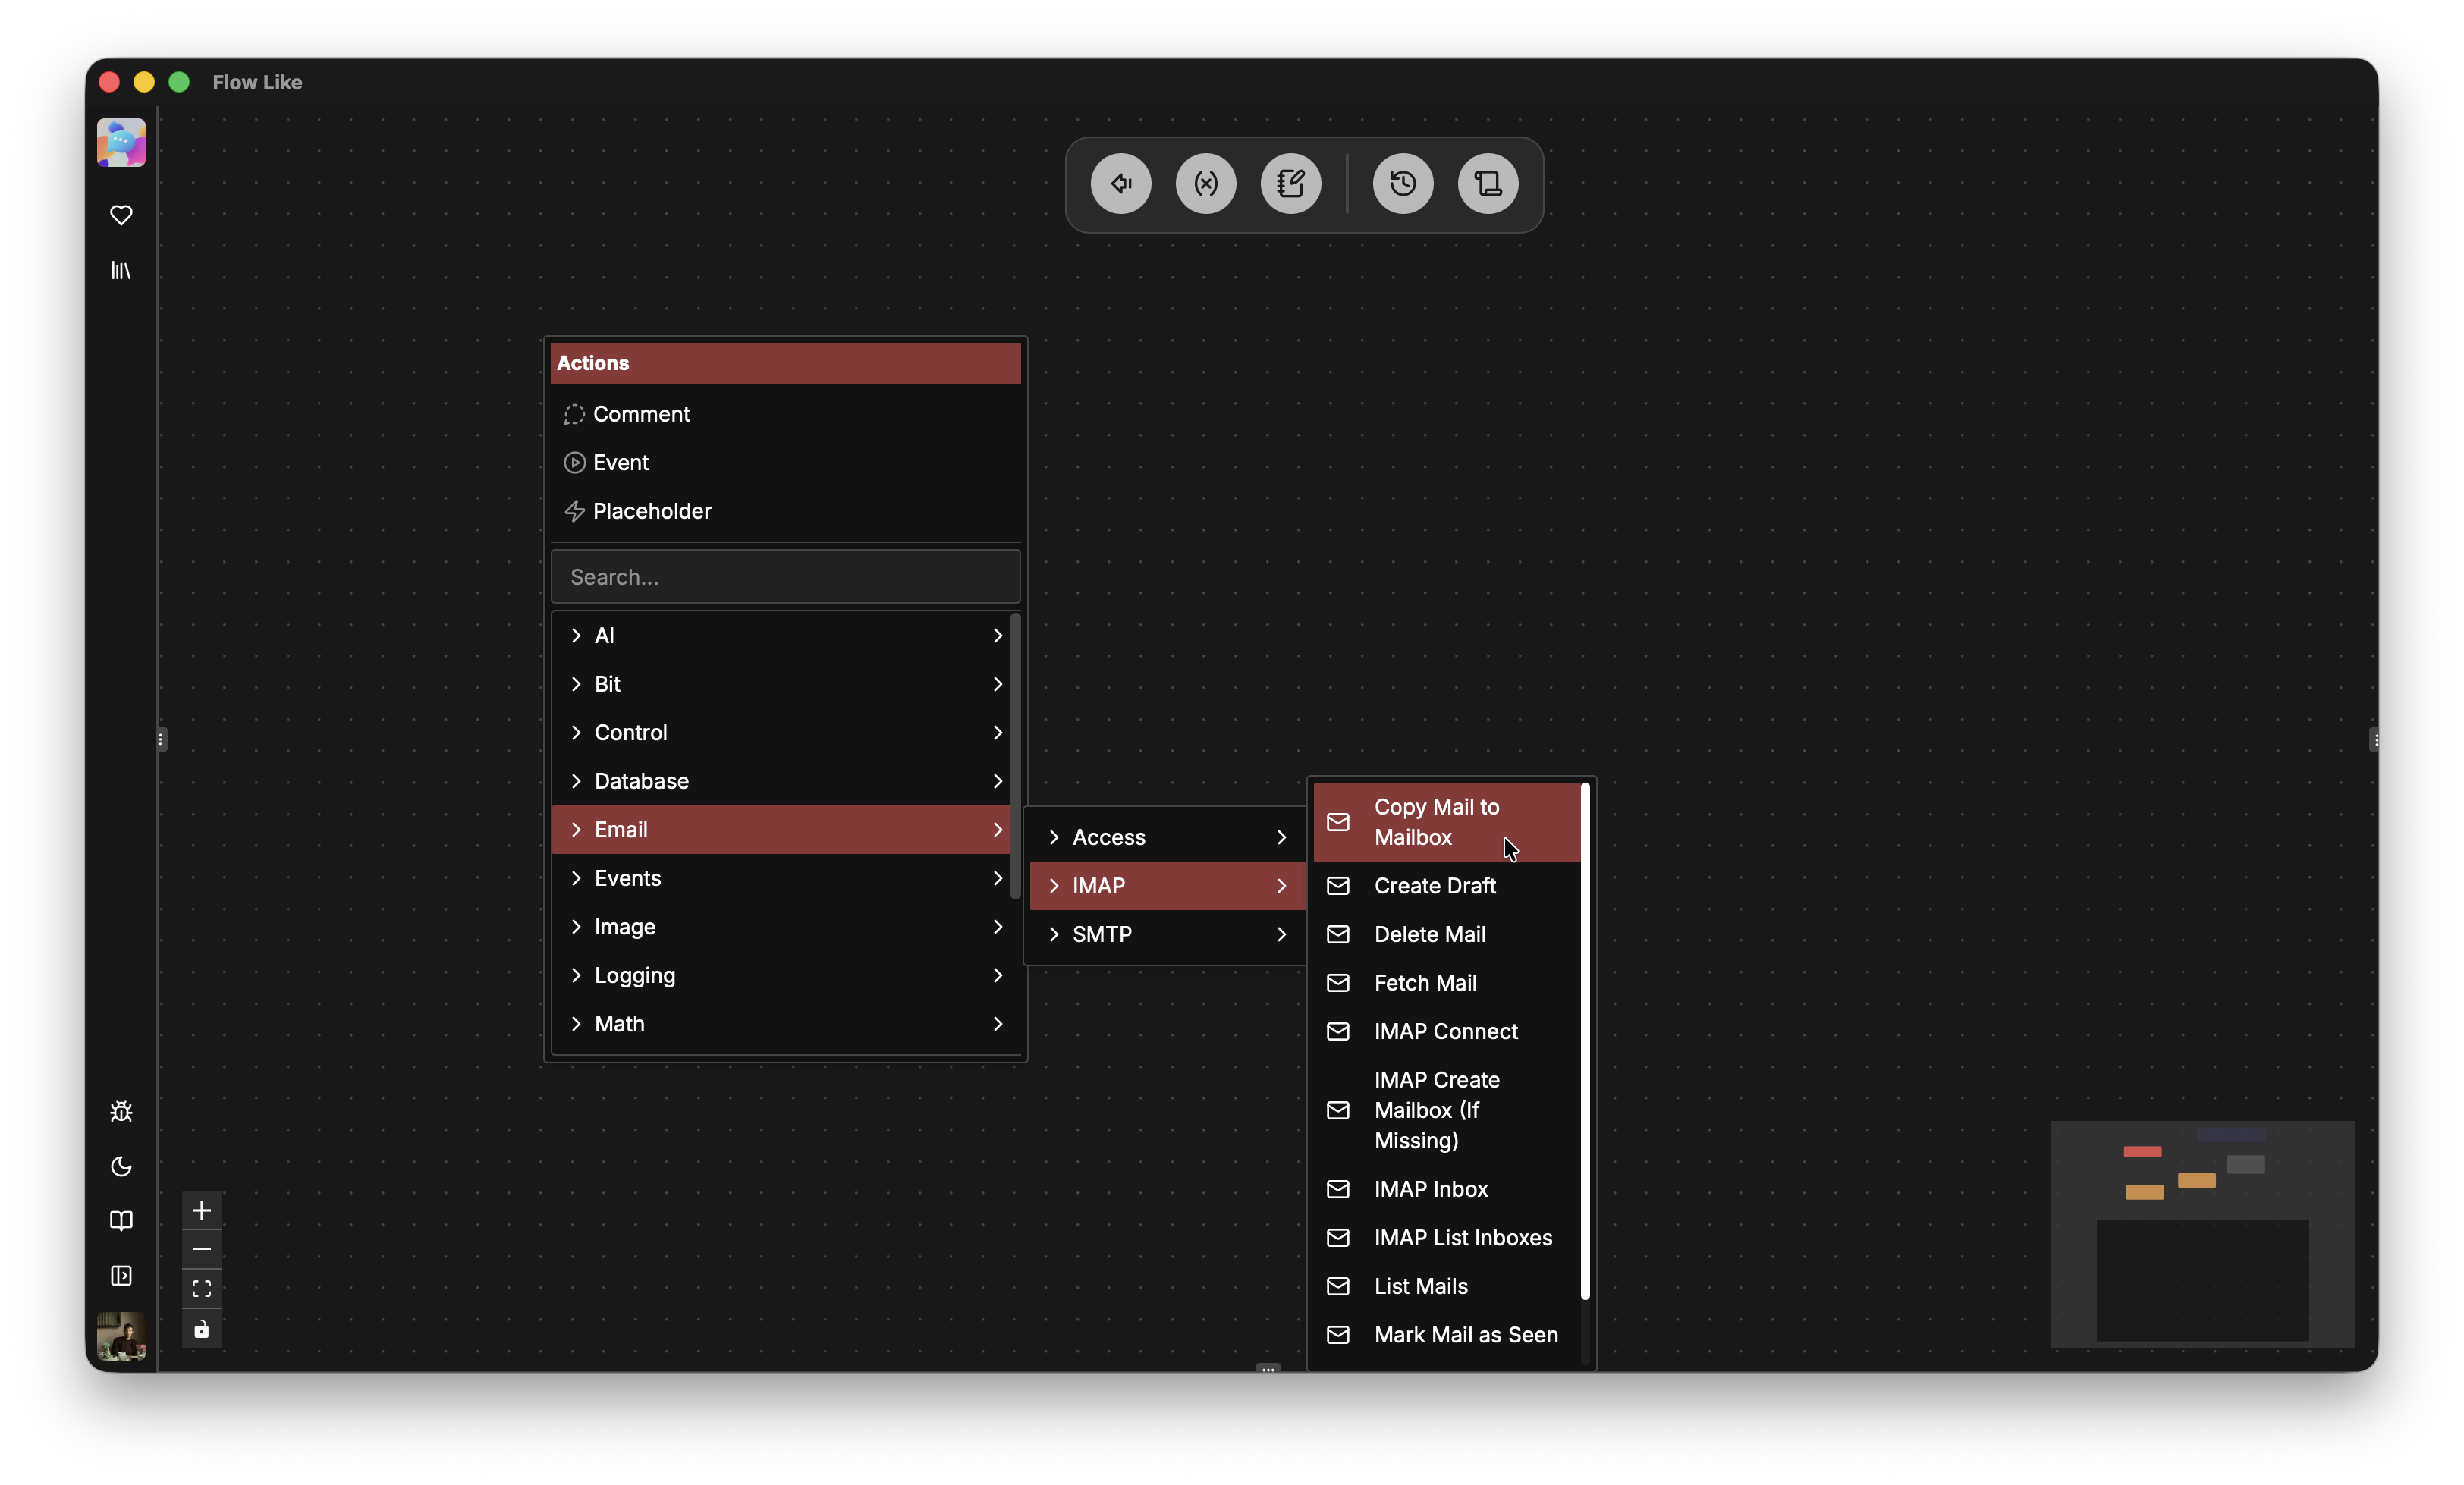2464x1485 pixels.
Task: Expand the AI category in the actions list
Action: 784,635
